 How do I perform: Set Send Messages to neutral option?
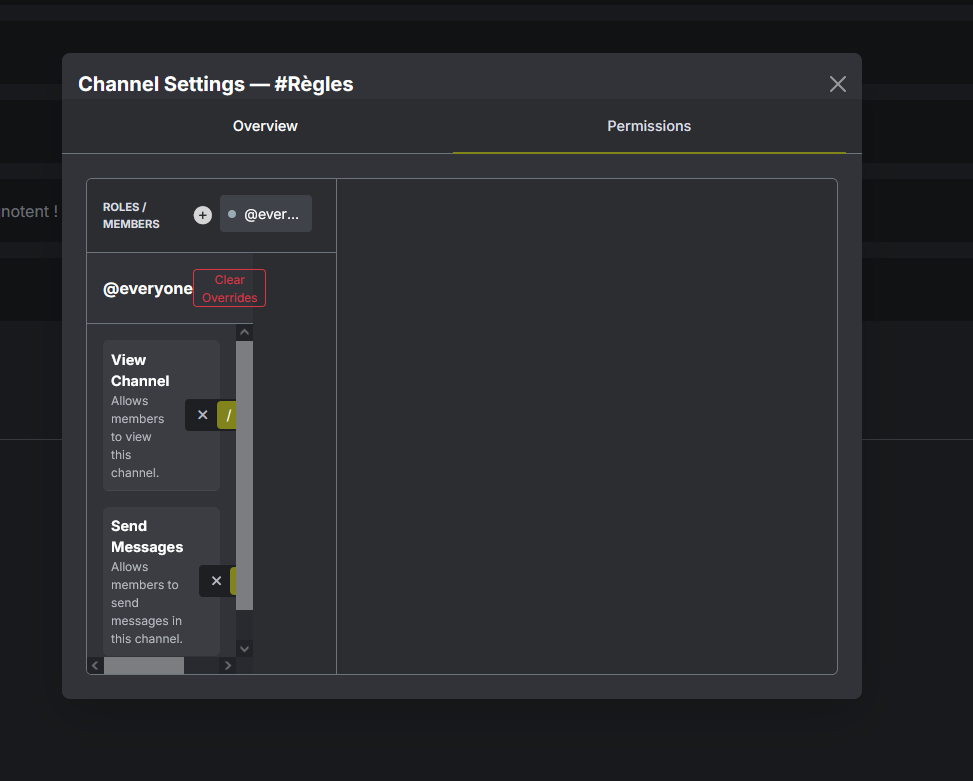(x=233, y=581)
